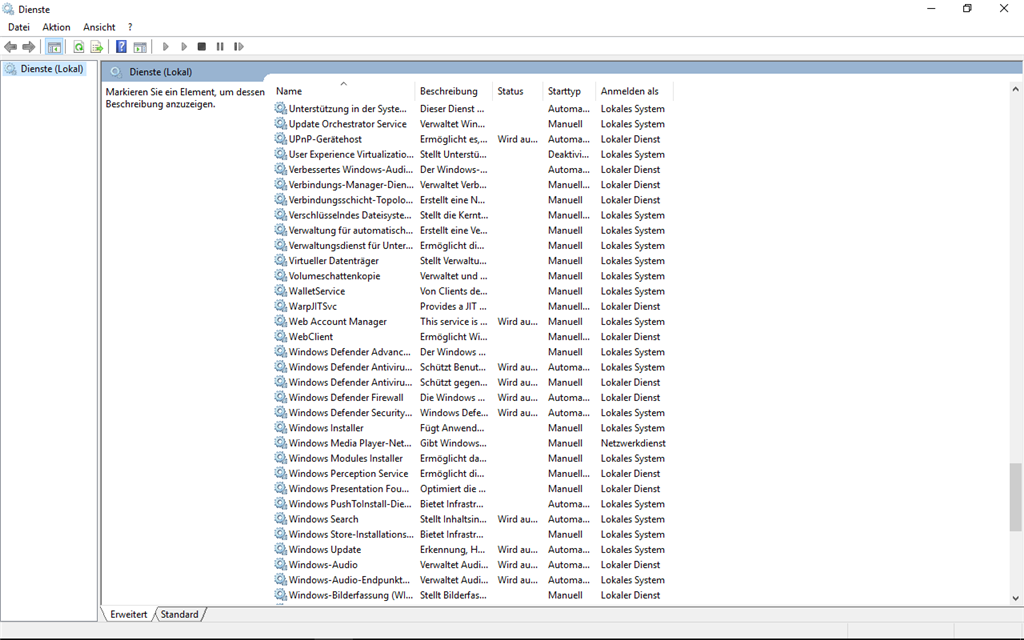This screenshot has width=1024, height=640.
Task: Select Dienste (Lokal) in the left tree
Action: (x=52, y=69)
